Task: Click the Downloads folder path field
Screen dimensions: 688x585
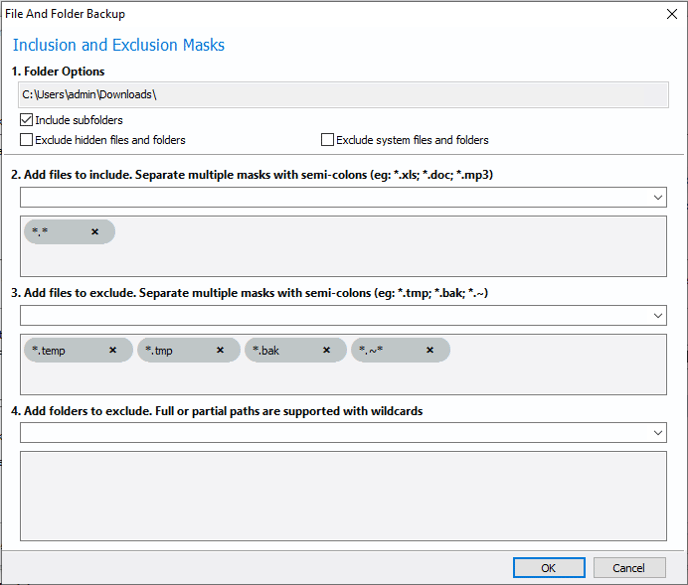Action: tap(343, 94)
